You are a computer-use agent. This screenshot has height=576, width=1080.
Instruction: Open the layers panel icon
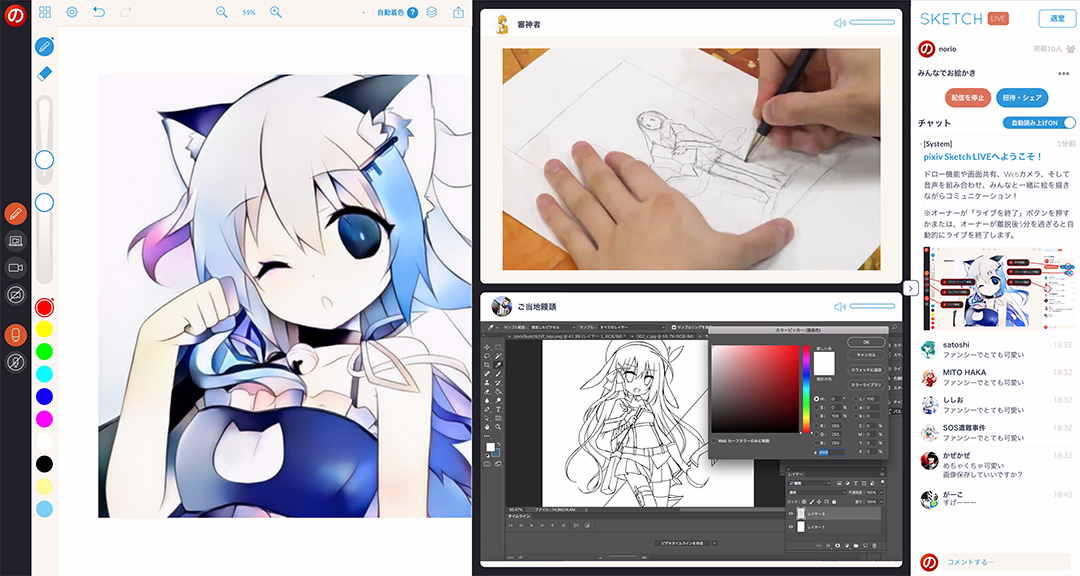click(430, 12)
